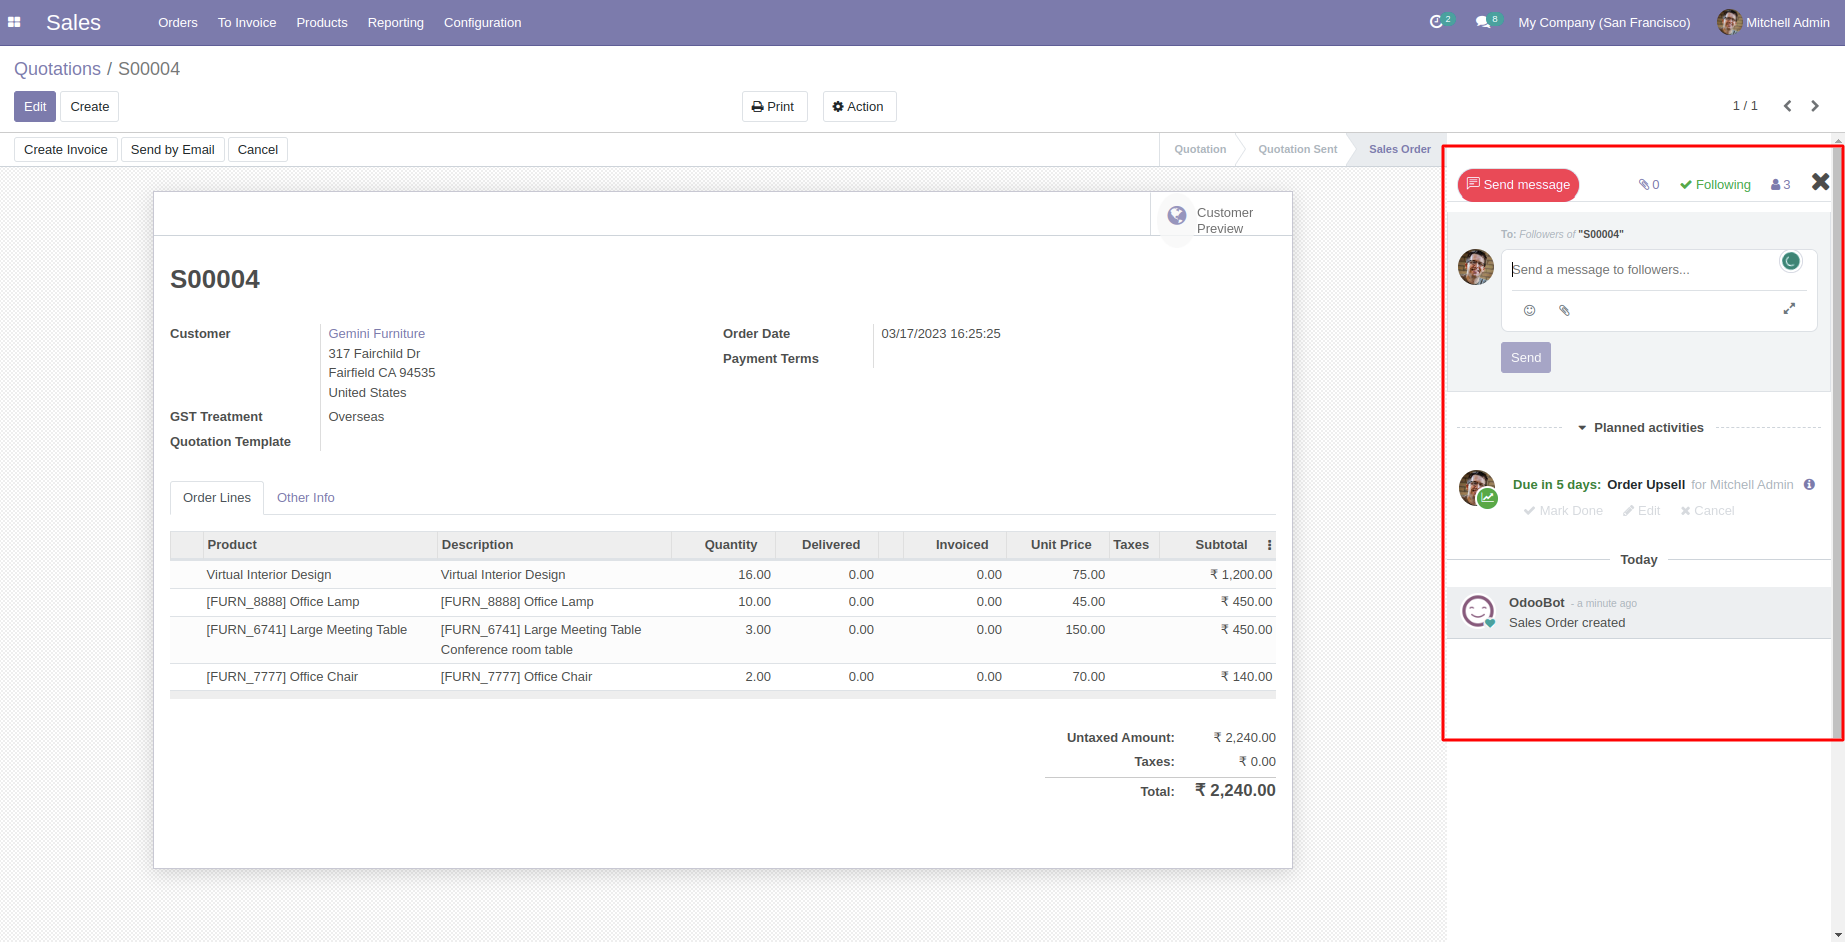This screenshot has width=1845, height=942.
Task: Switch to the Other Info tab
Action: pyautogui.click(x=305, y=498)
